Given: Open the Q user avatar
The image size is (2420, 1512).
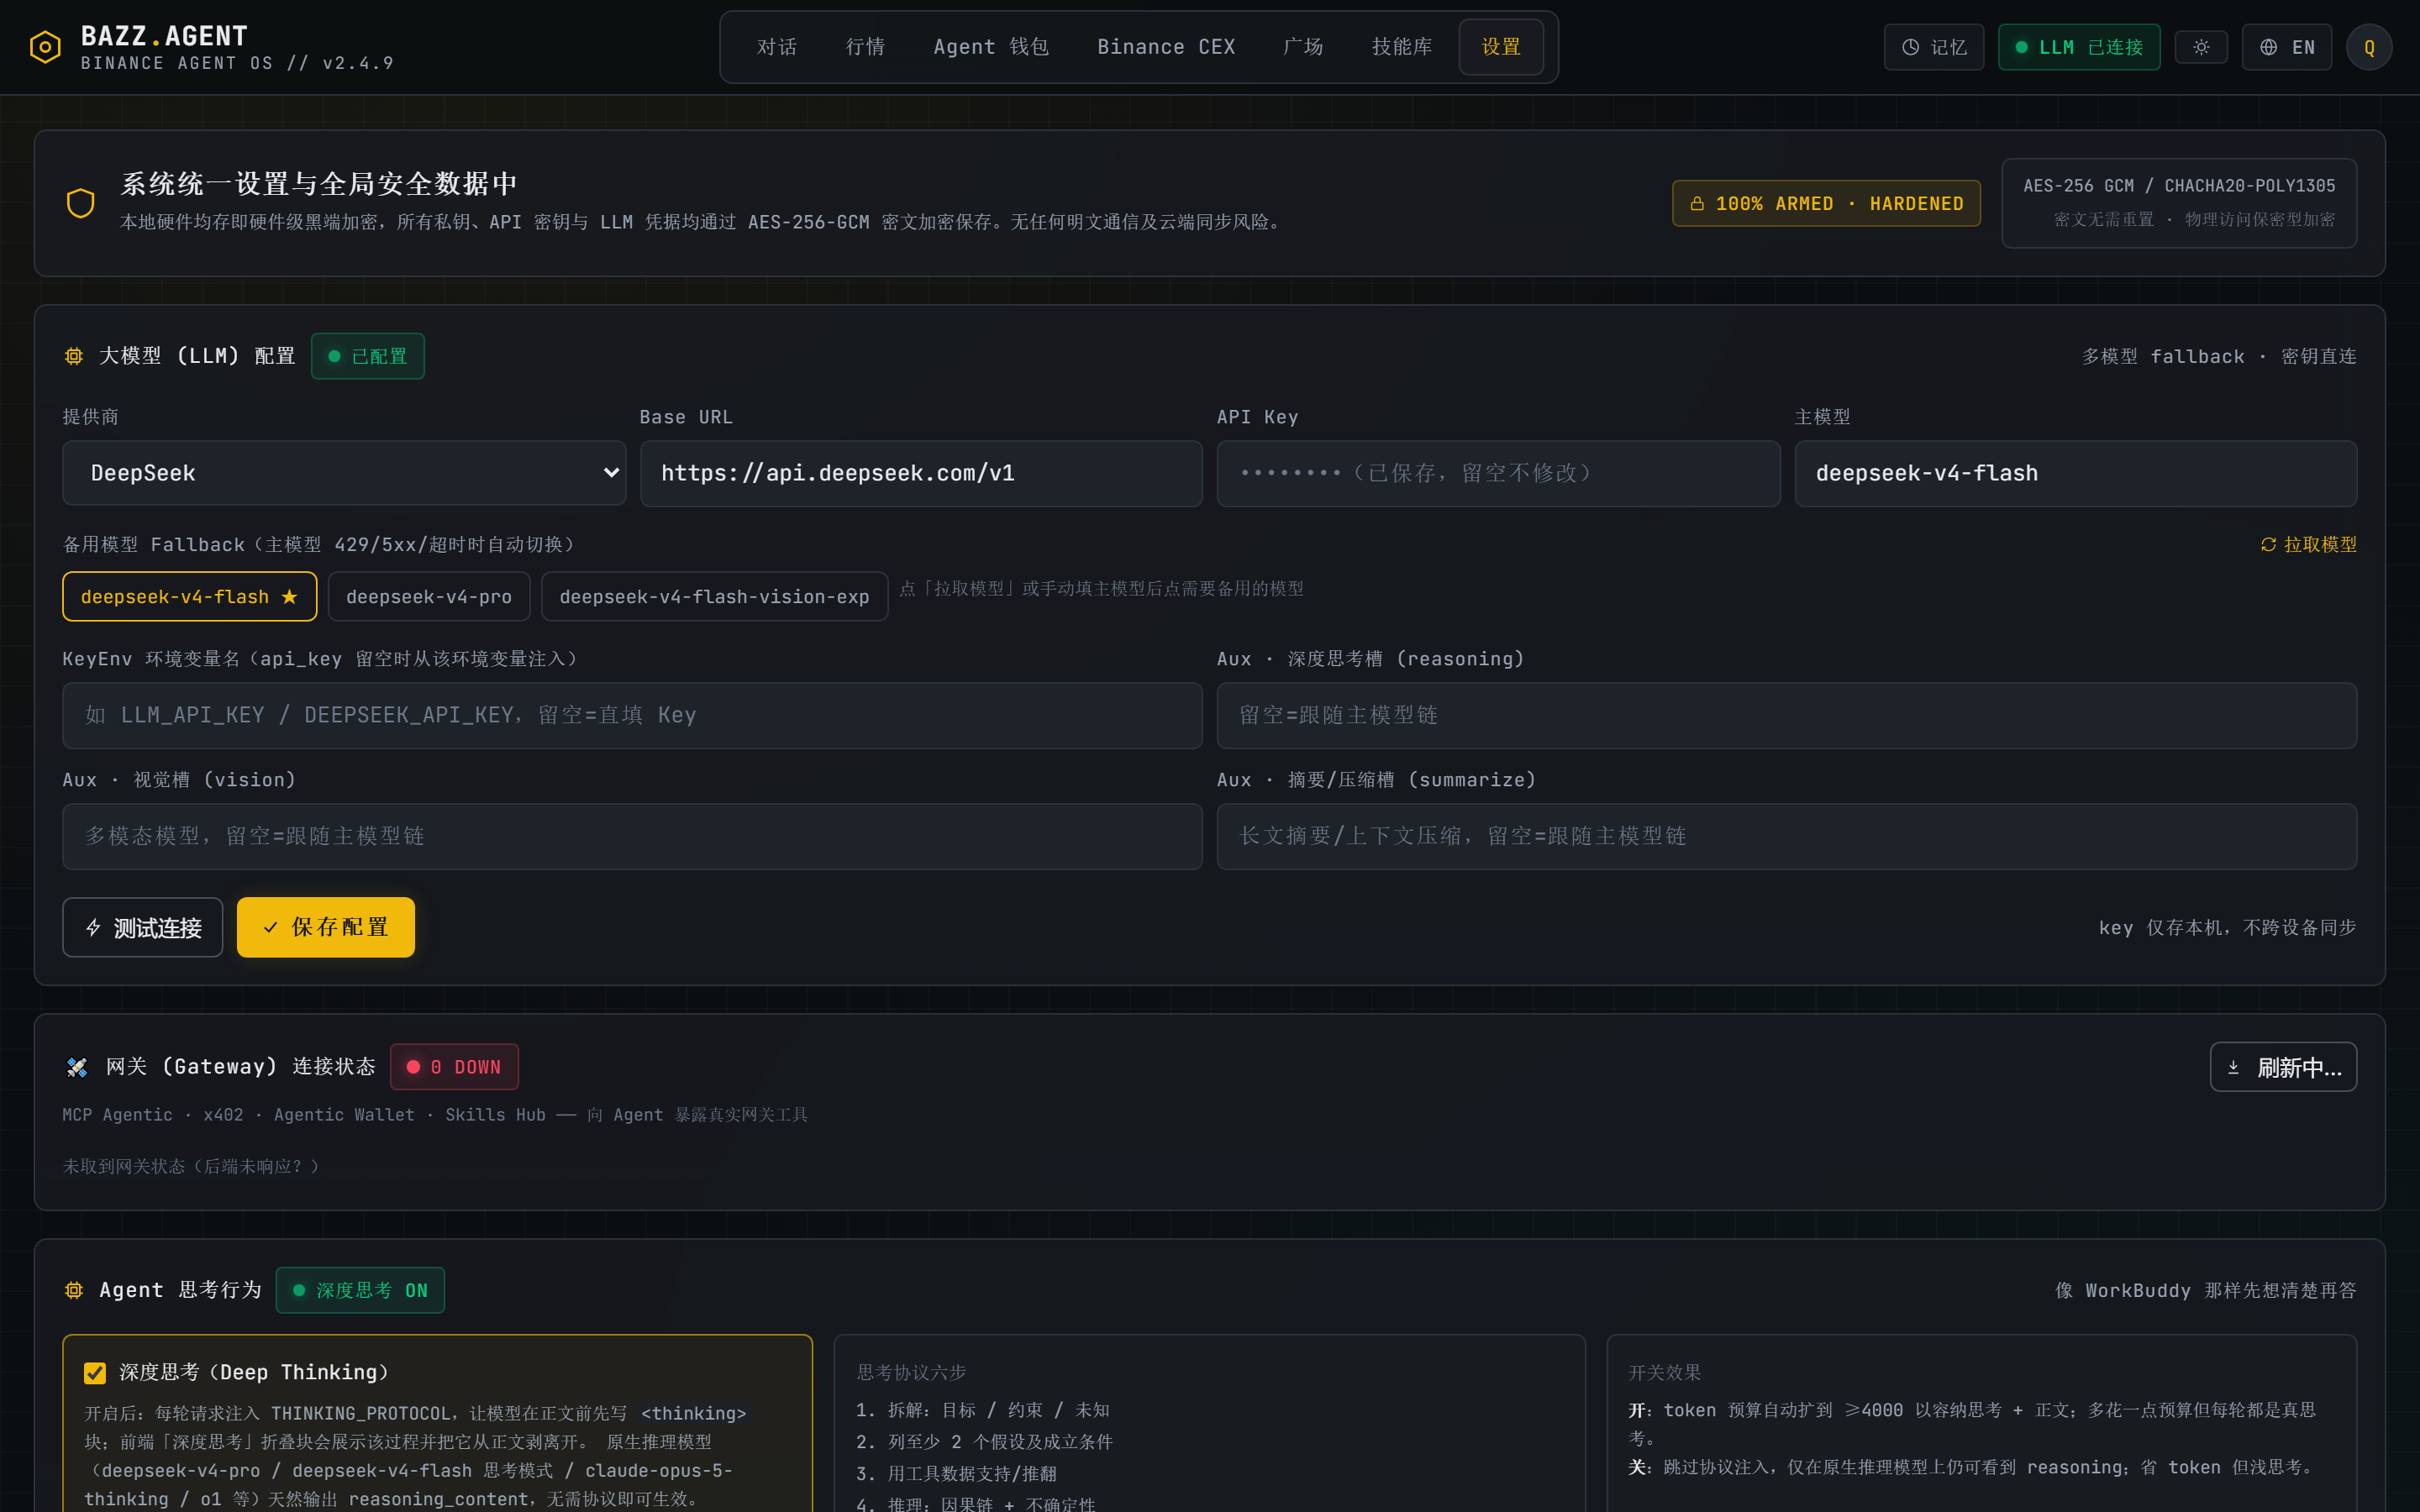Looking at the screenshot, I should click(2369, 47).
